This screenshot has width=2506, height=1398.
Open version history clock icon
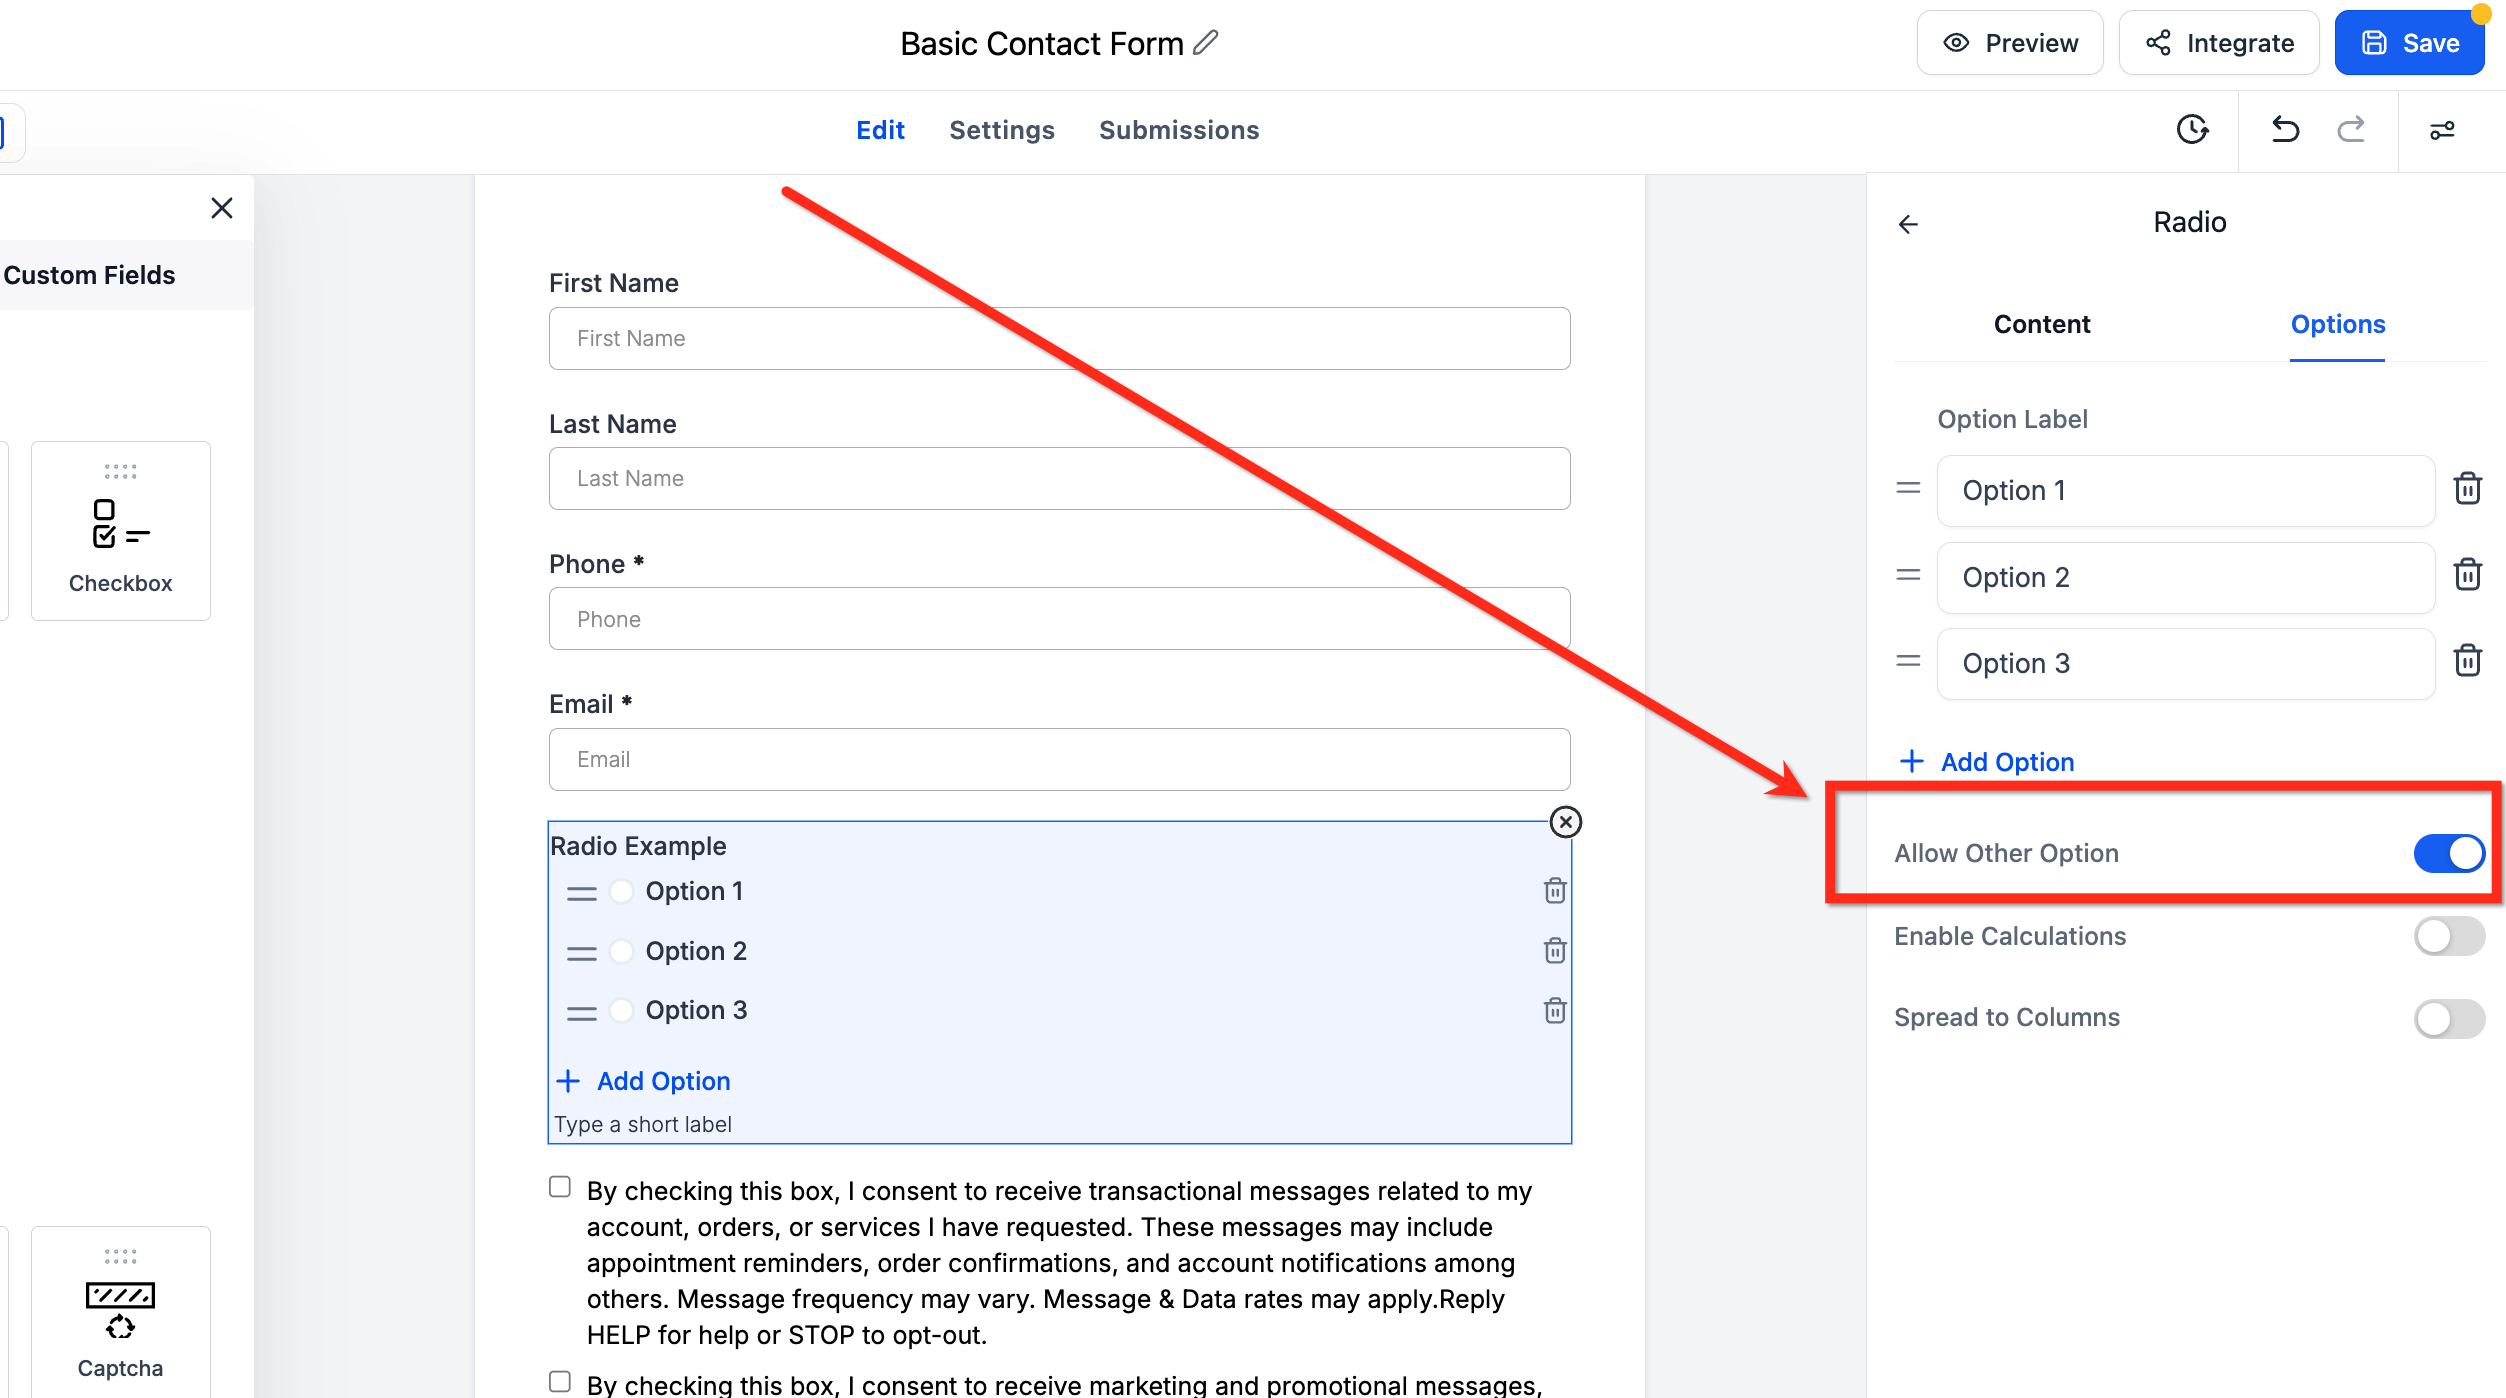coord(2192,129)
